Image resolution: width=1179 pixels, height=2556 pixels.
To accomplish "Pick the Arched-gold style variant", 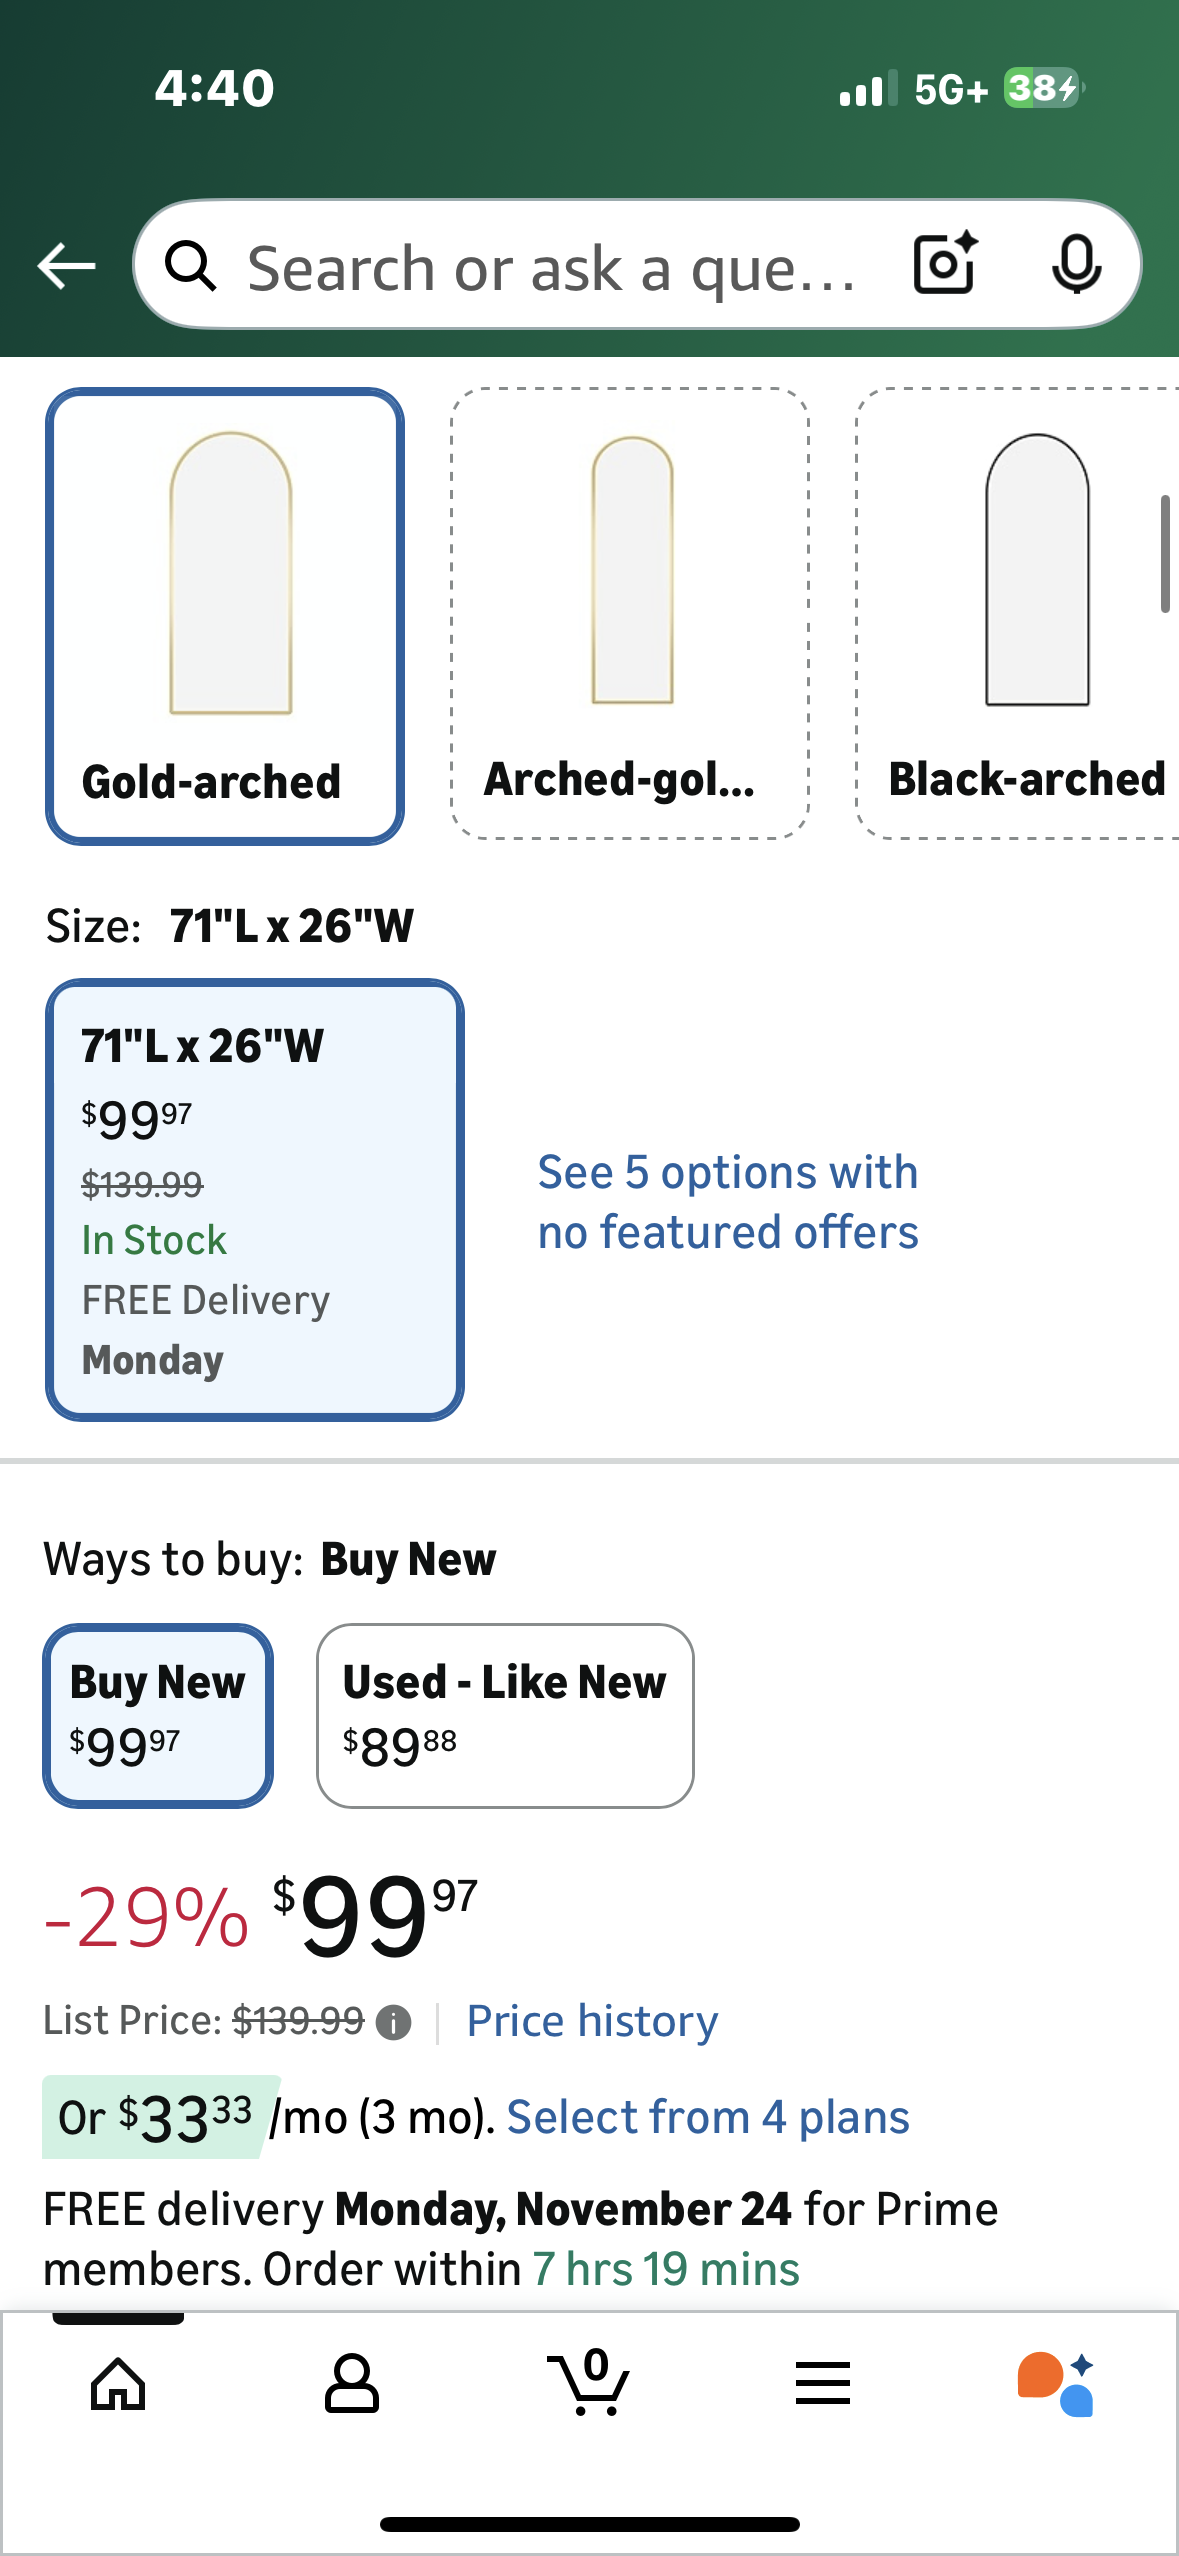I will coord(630,614).
